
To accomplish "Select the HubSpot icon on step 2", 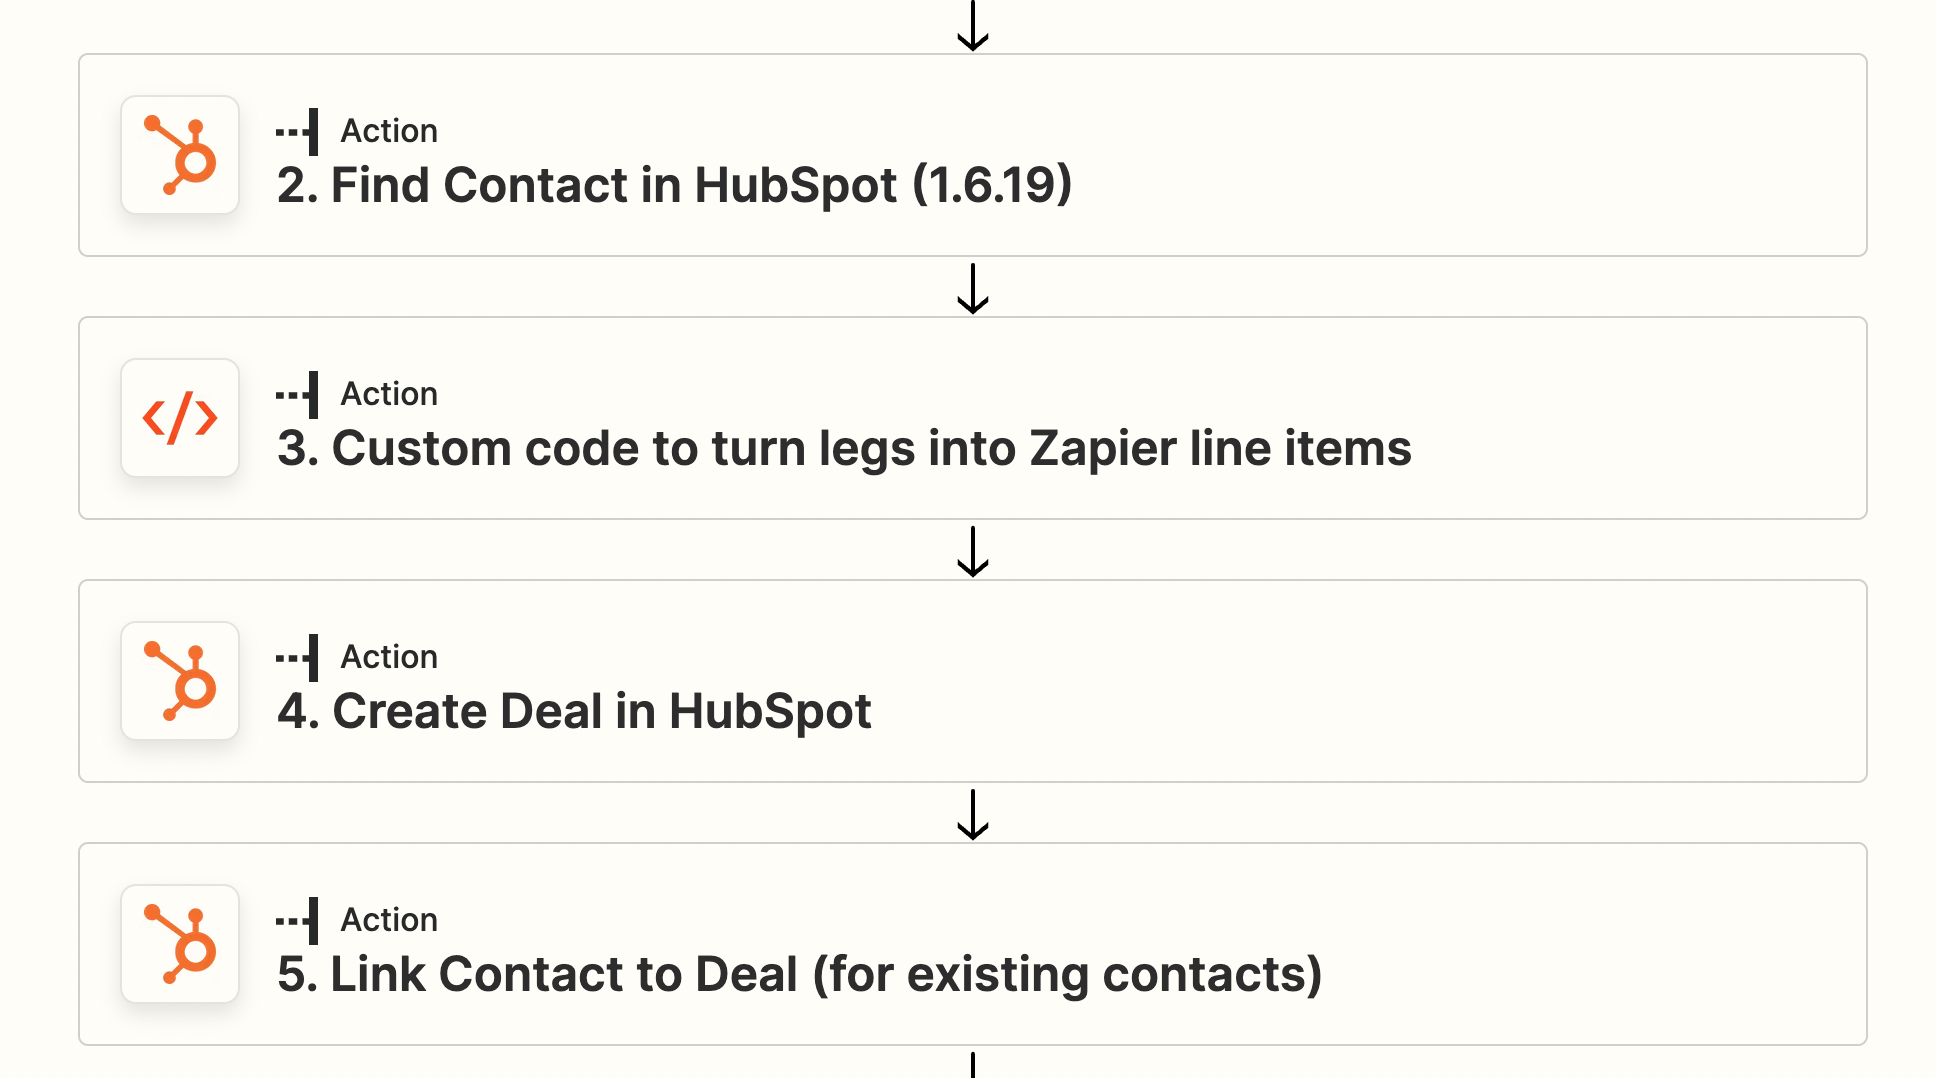I will point(180,155).
